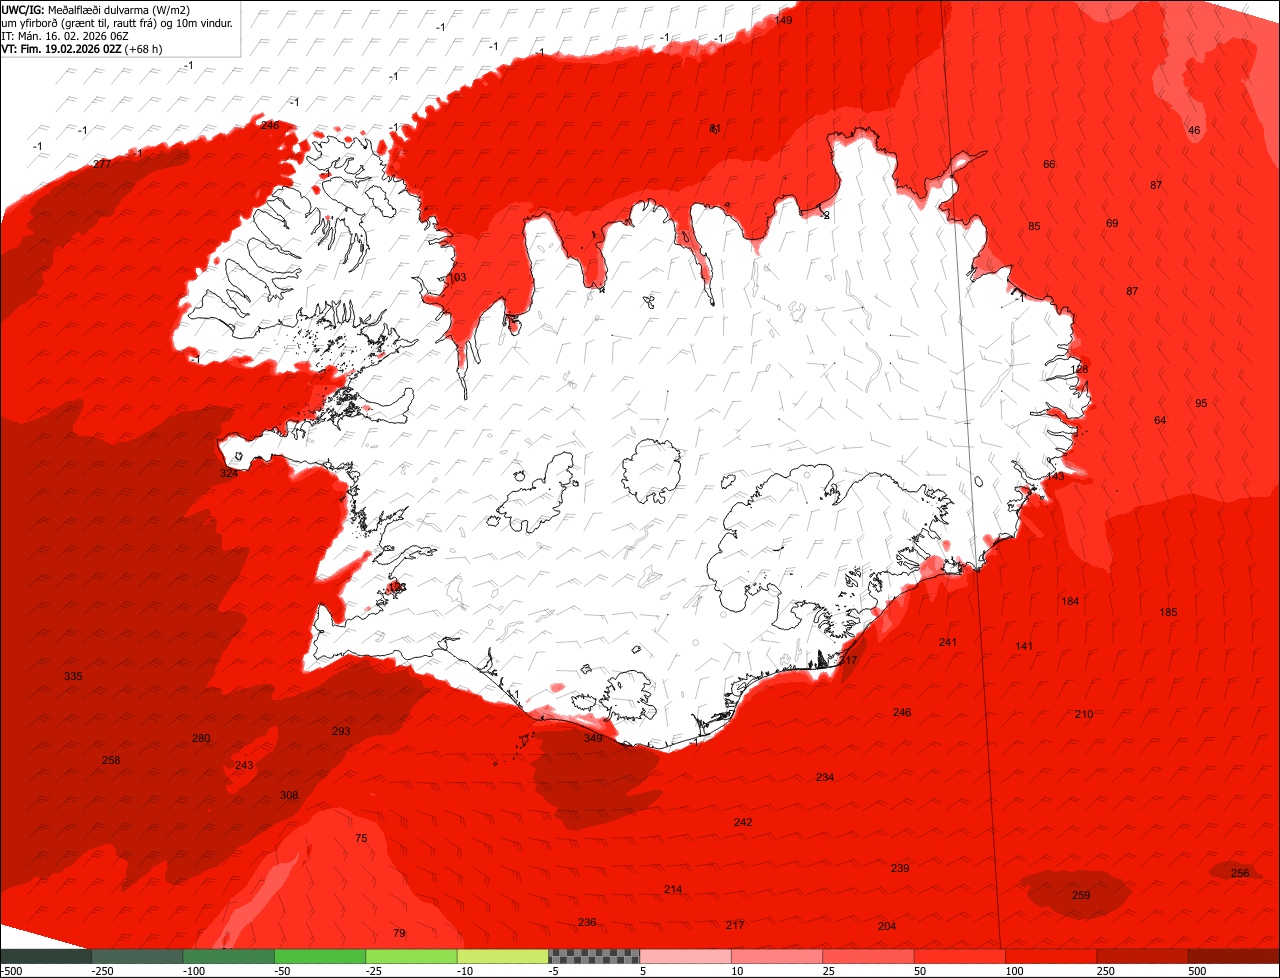Click the '500' legend scale label
Viewport: 1280px width, 978px height.
[1198, 971]
